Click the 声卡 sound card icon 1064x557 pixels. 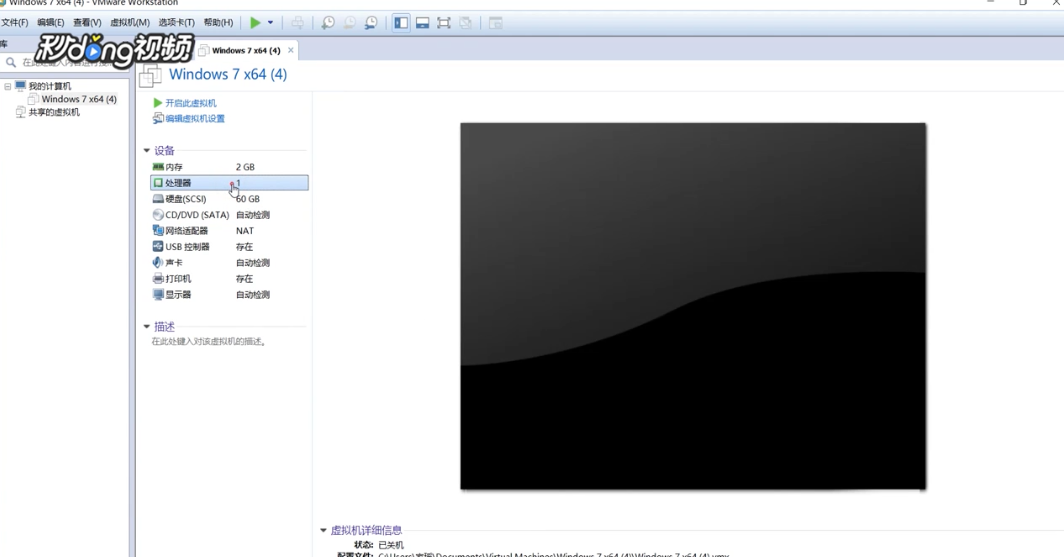[x=158, y=263]
